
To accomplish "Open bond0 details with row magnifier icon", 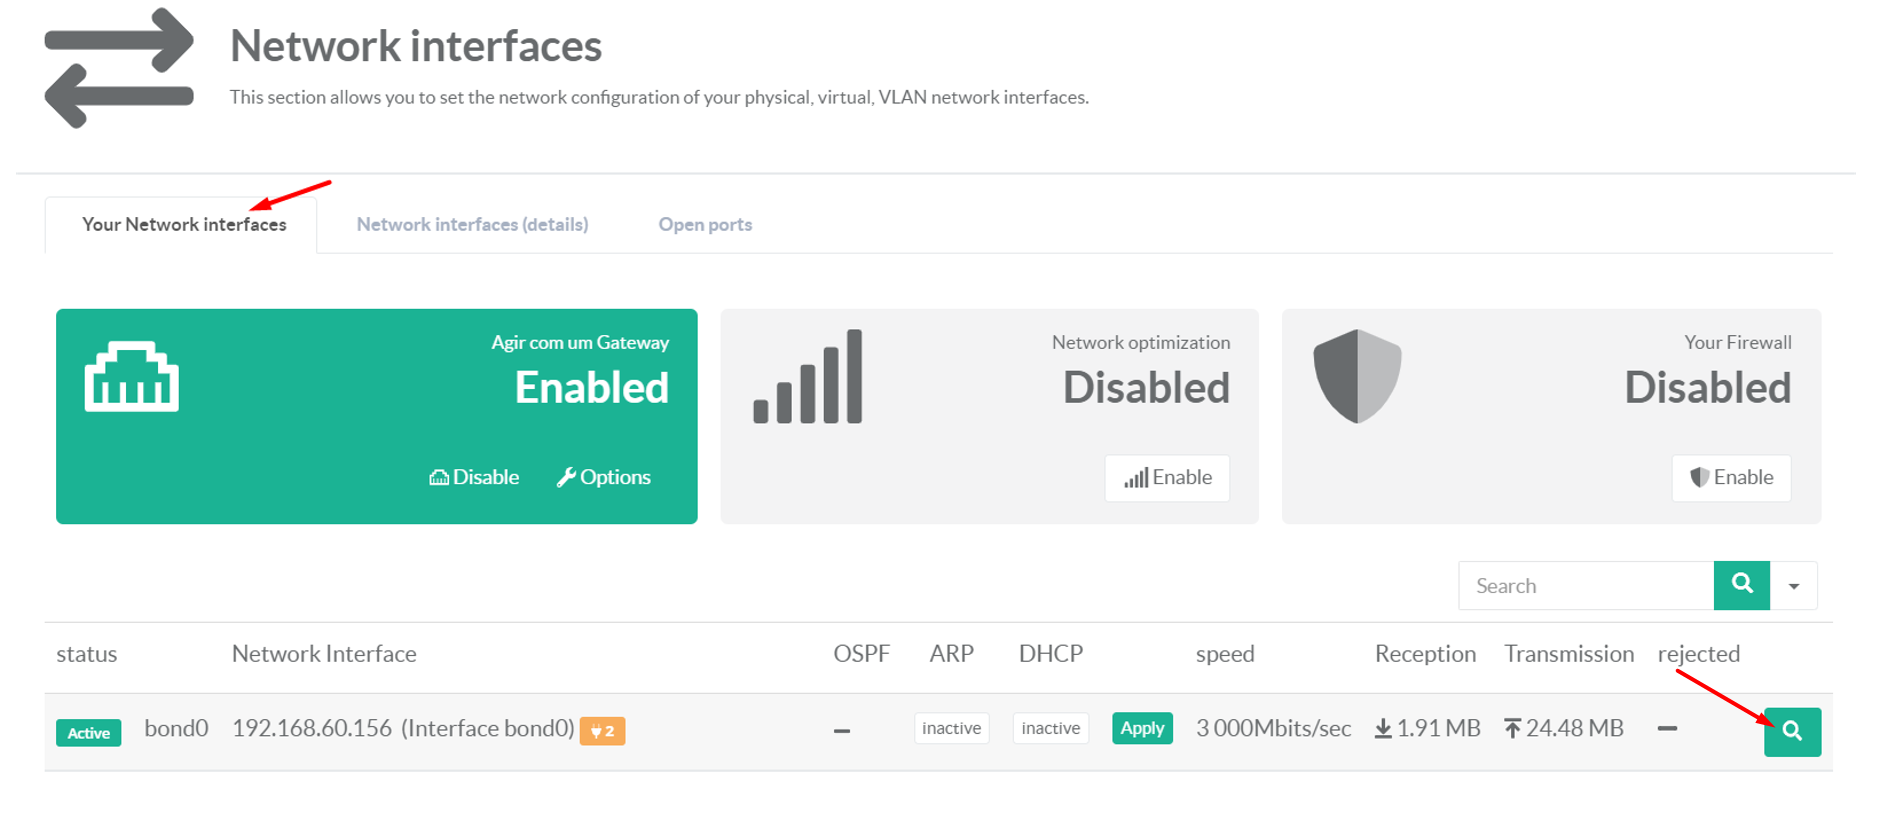I will 1791,731.
